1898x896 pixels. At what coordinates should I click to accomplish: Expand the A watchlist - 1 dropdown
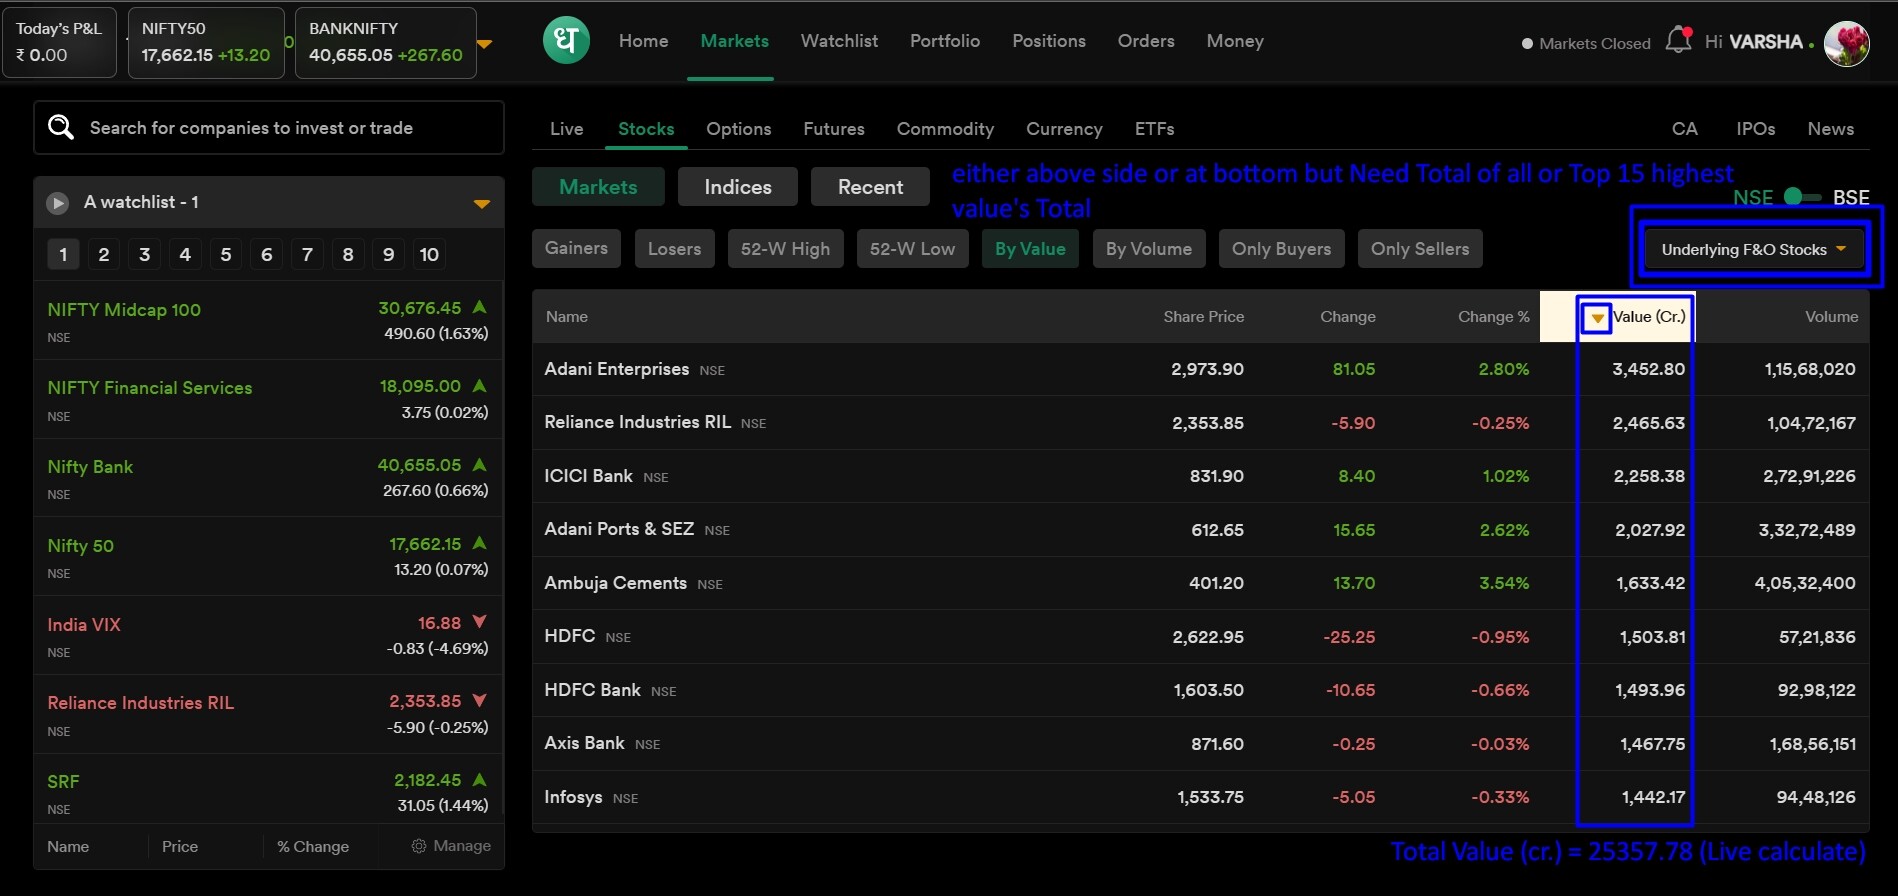tap(481, 204)
